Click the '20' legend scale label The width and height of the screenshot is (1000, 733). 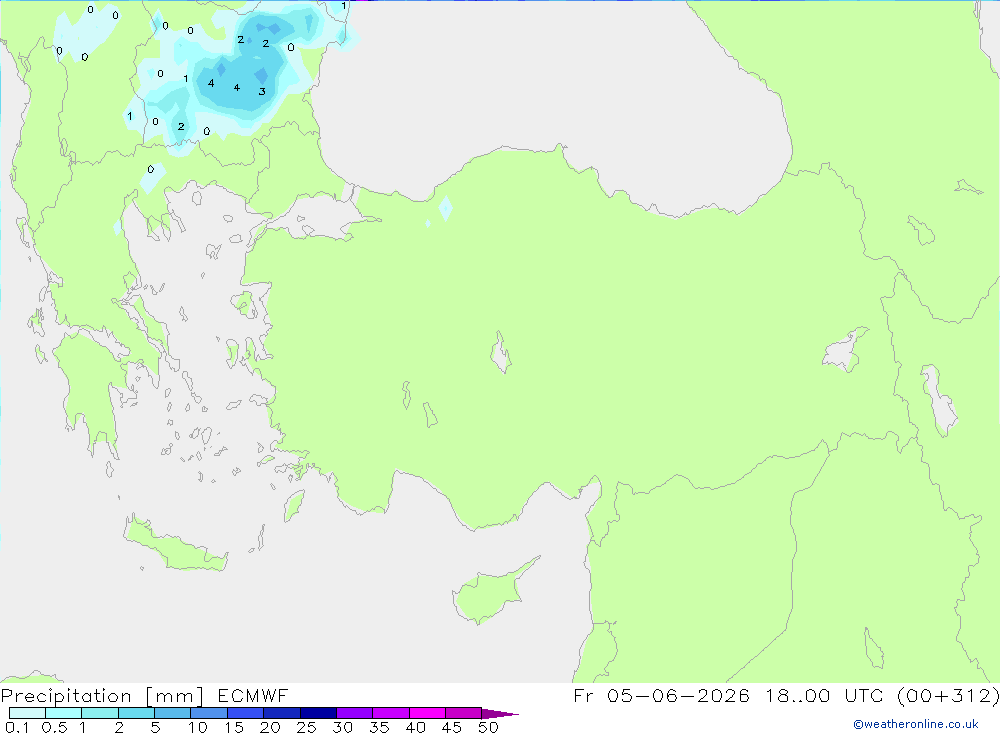270,727
